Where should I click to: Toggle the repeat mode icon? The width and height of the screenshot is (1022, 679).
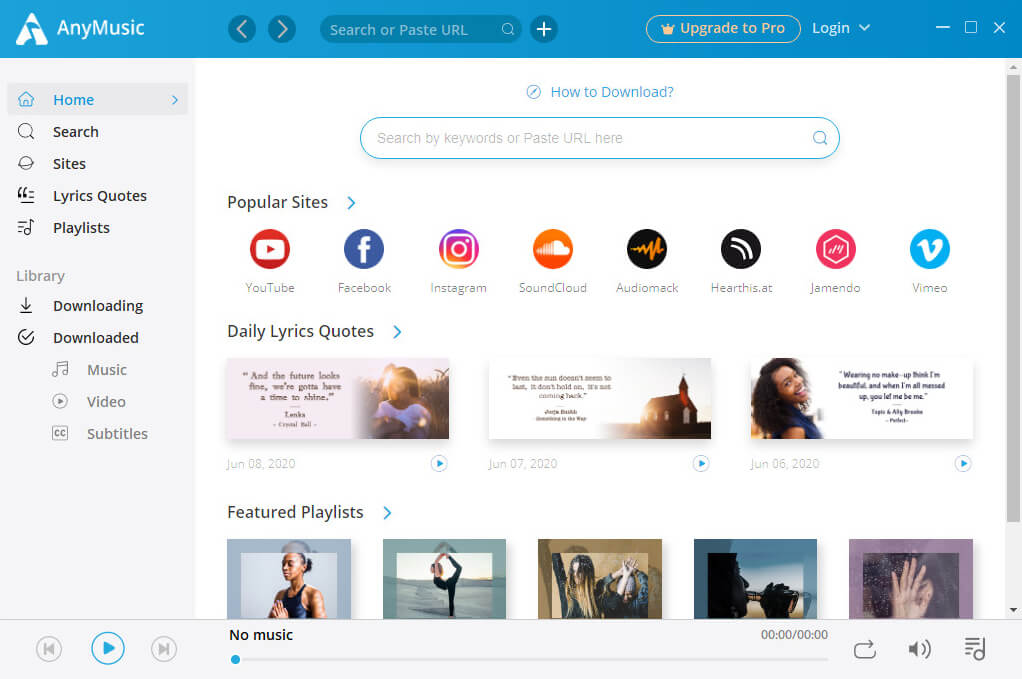tap(865, 649)
